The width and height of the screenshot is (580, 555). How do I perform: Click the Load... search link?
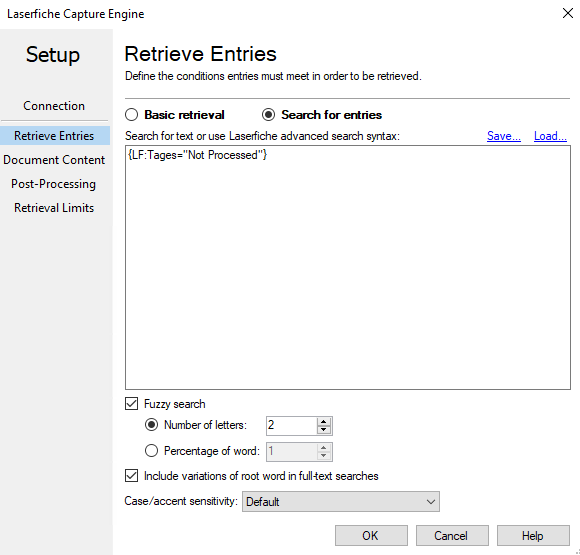[550, 136]
